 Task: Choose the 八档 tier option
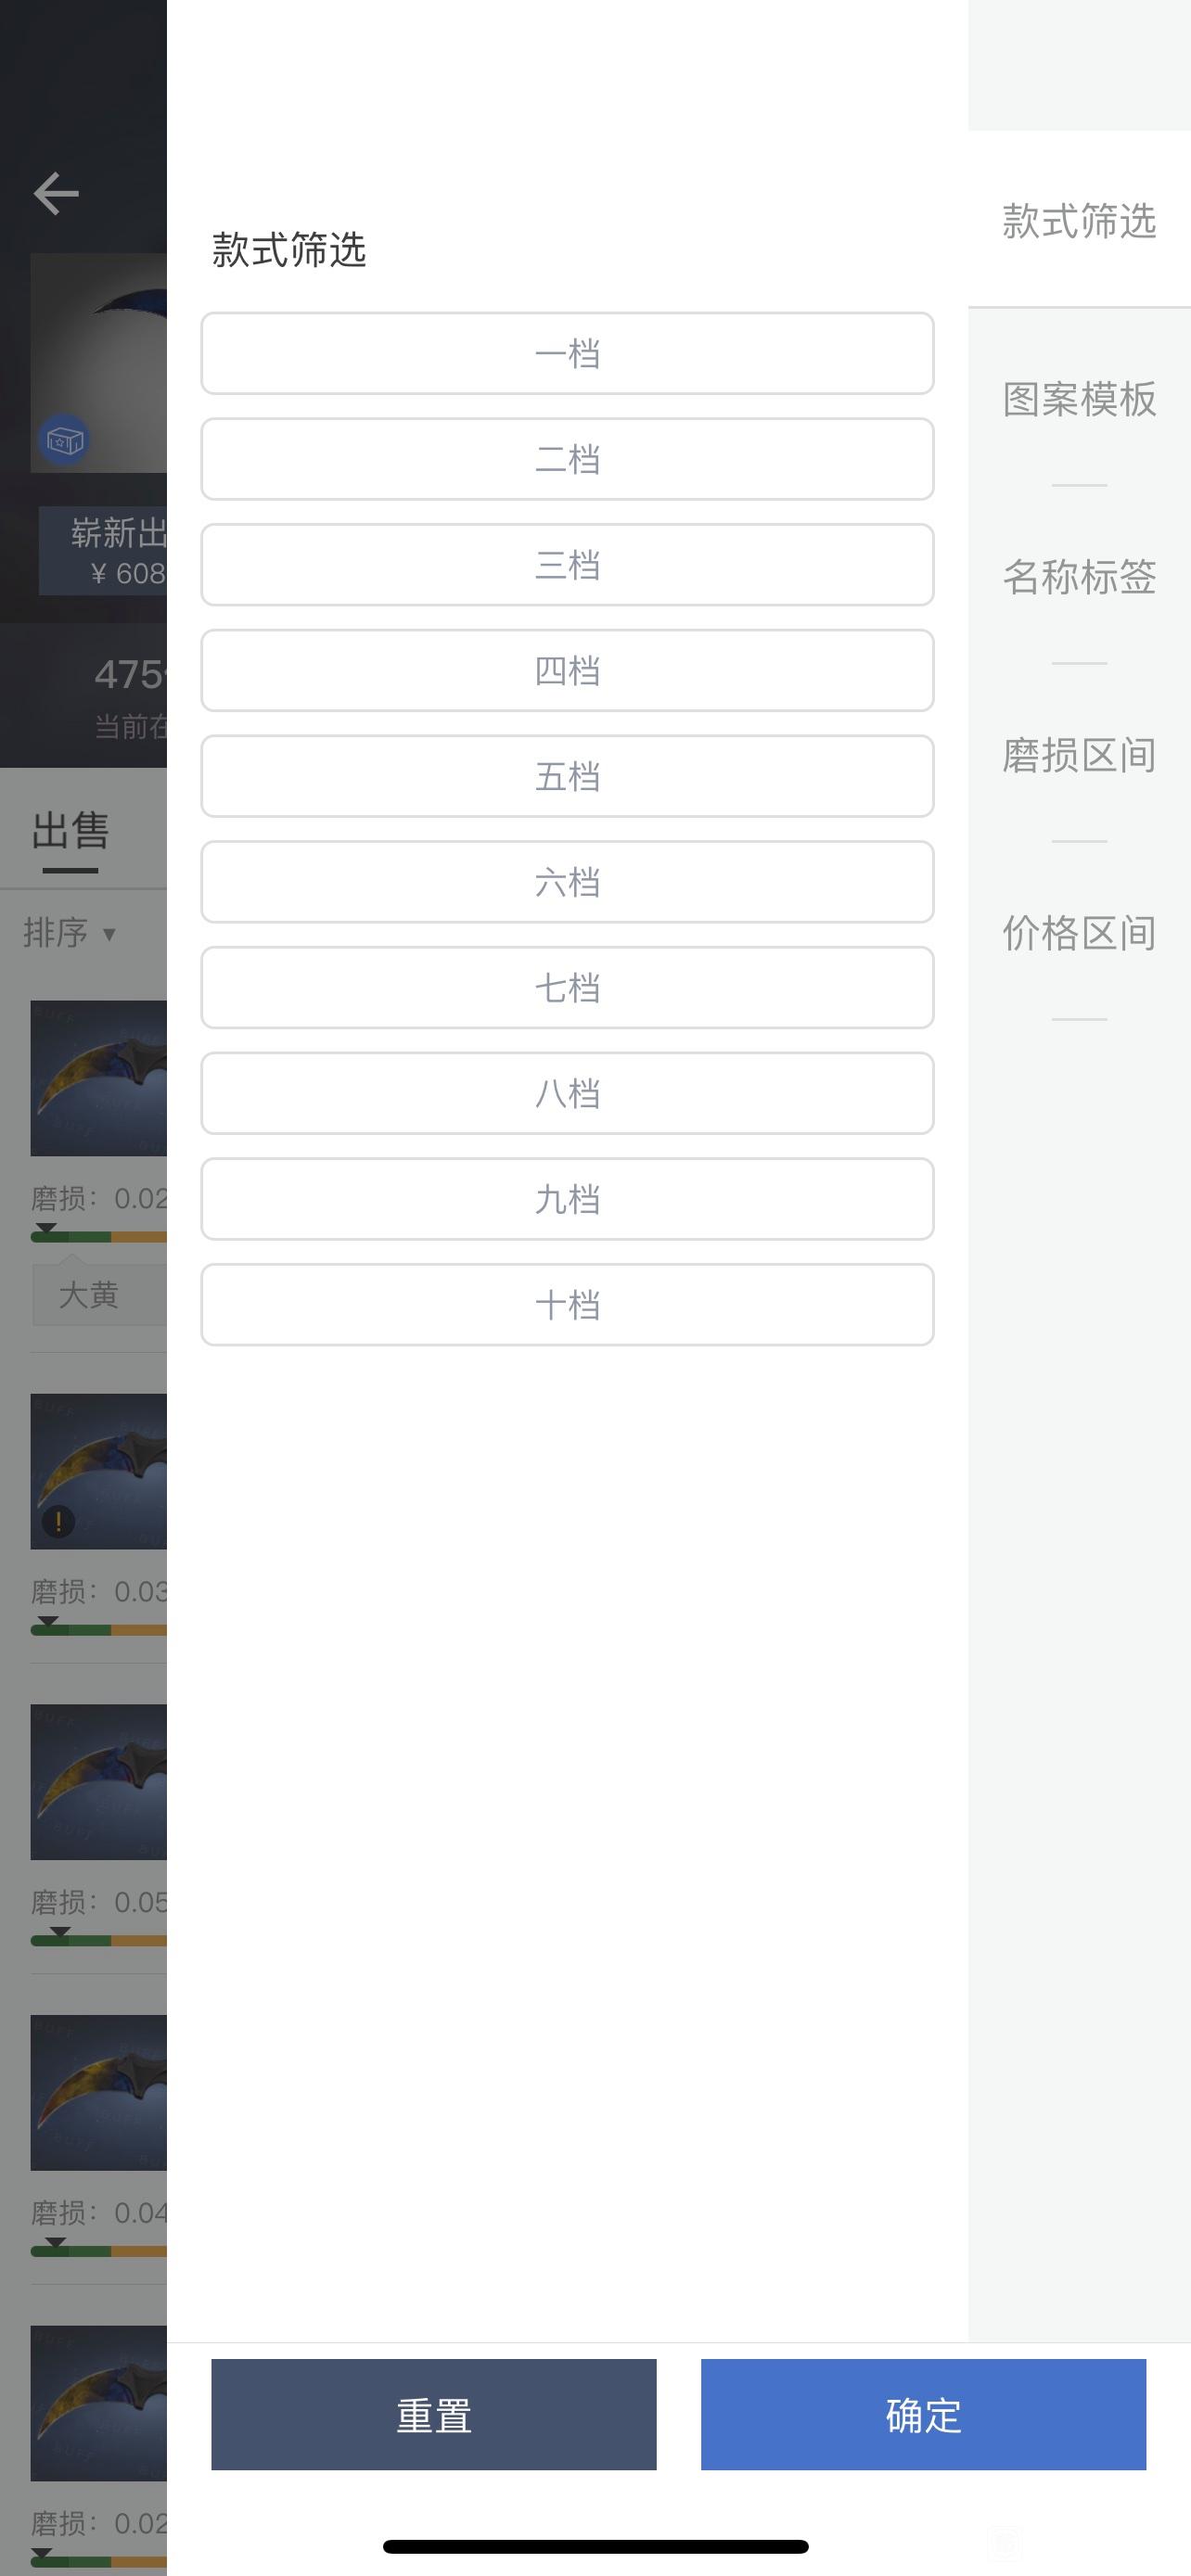567,1093
